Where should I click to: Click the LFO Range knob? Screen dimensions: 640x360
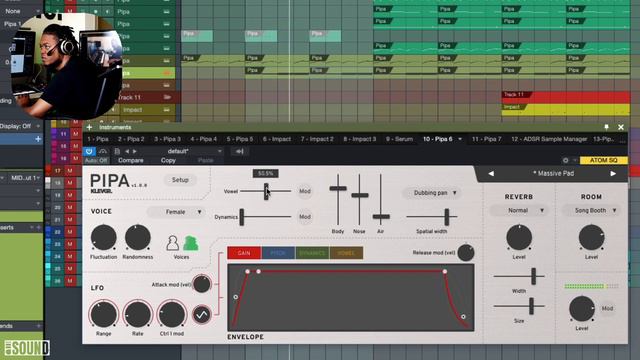(x=104, y=315)
